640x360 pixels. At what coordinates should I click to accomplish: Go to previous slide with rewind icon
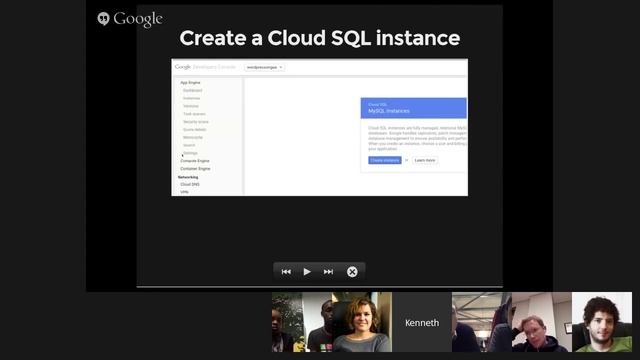point(286,272)
